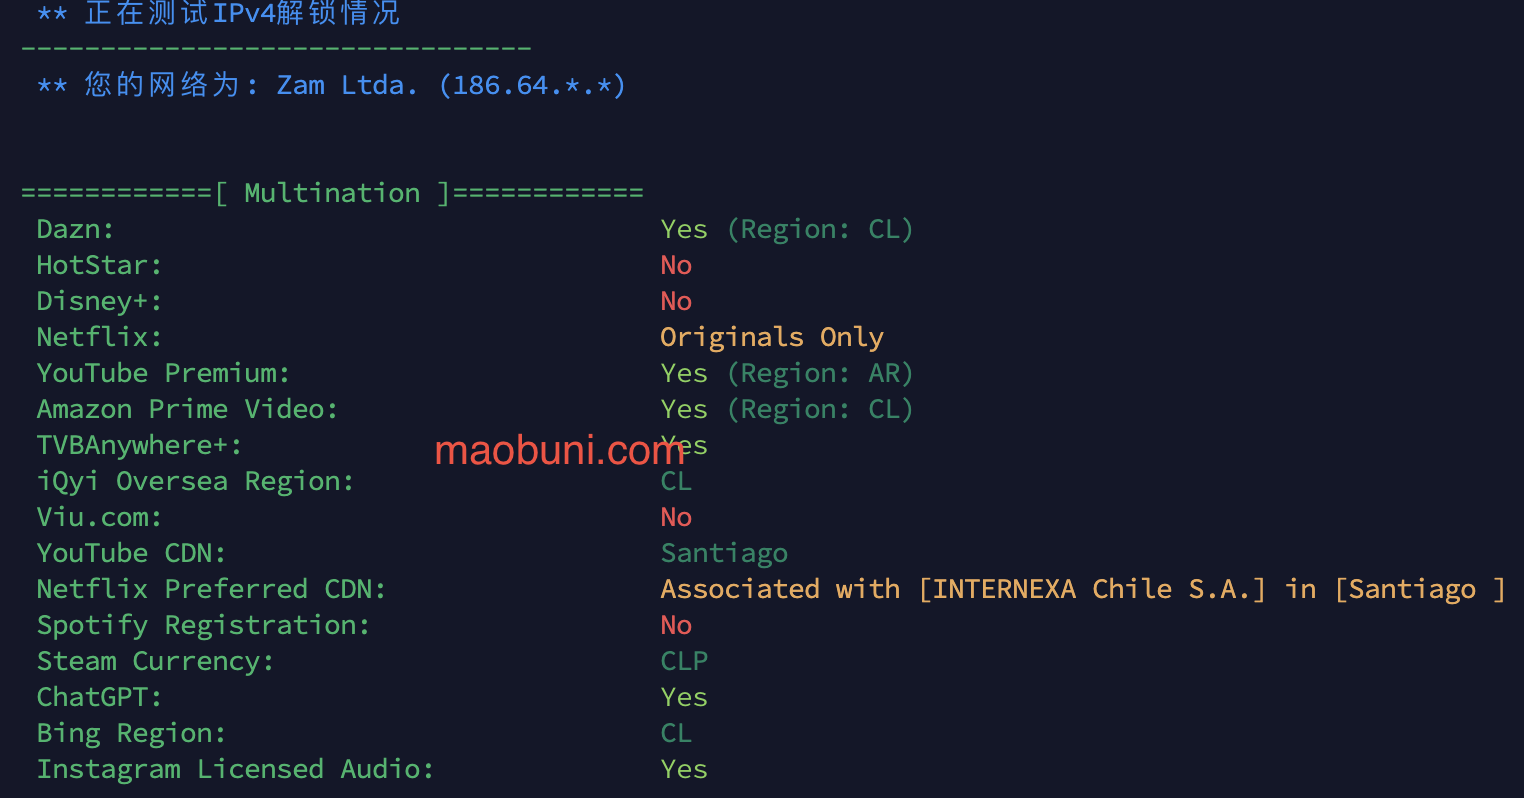The width and height of the screenshot is (1524, 798).
Task: Click the Amazon Prime Video label
Action: coord(187,409)
